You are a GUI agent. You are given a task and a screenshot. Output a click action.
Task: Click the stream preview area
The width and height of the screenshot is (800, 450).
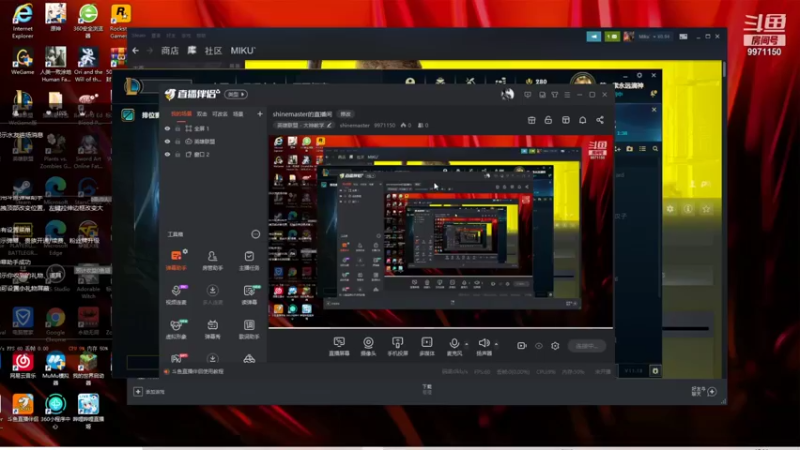coord(441,231)
